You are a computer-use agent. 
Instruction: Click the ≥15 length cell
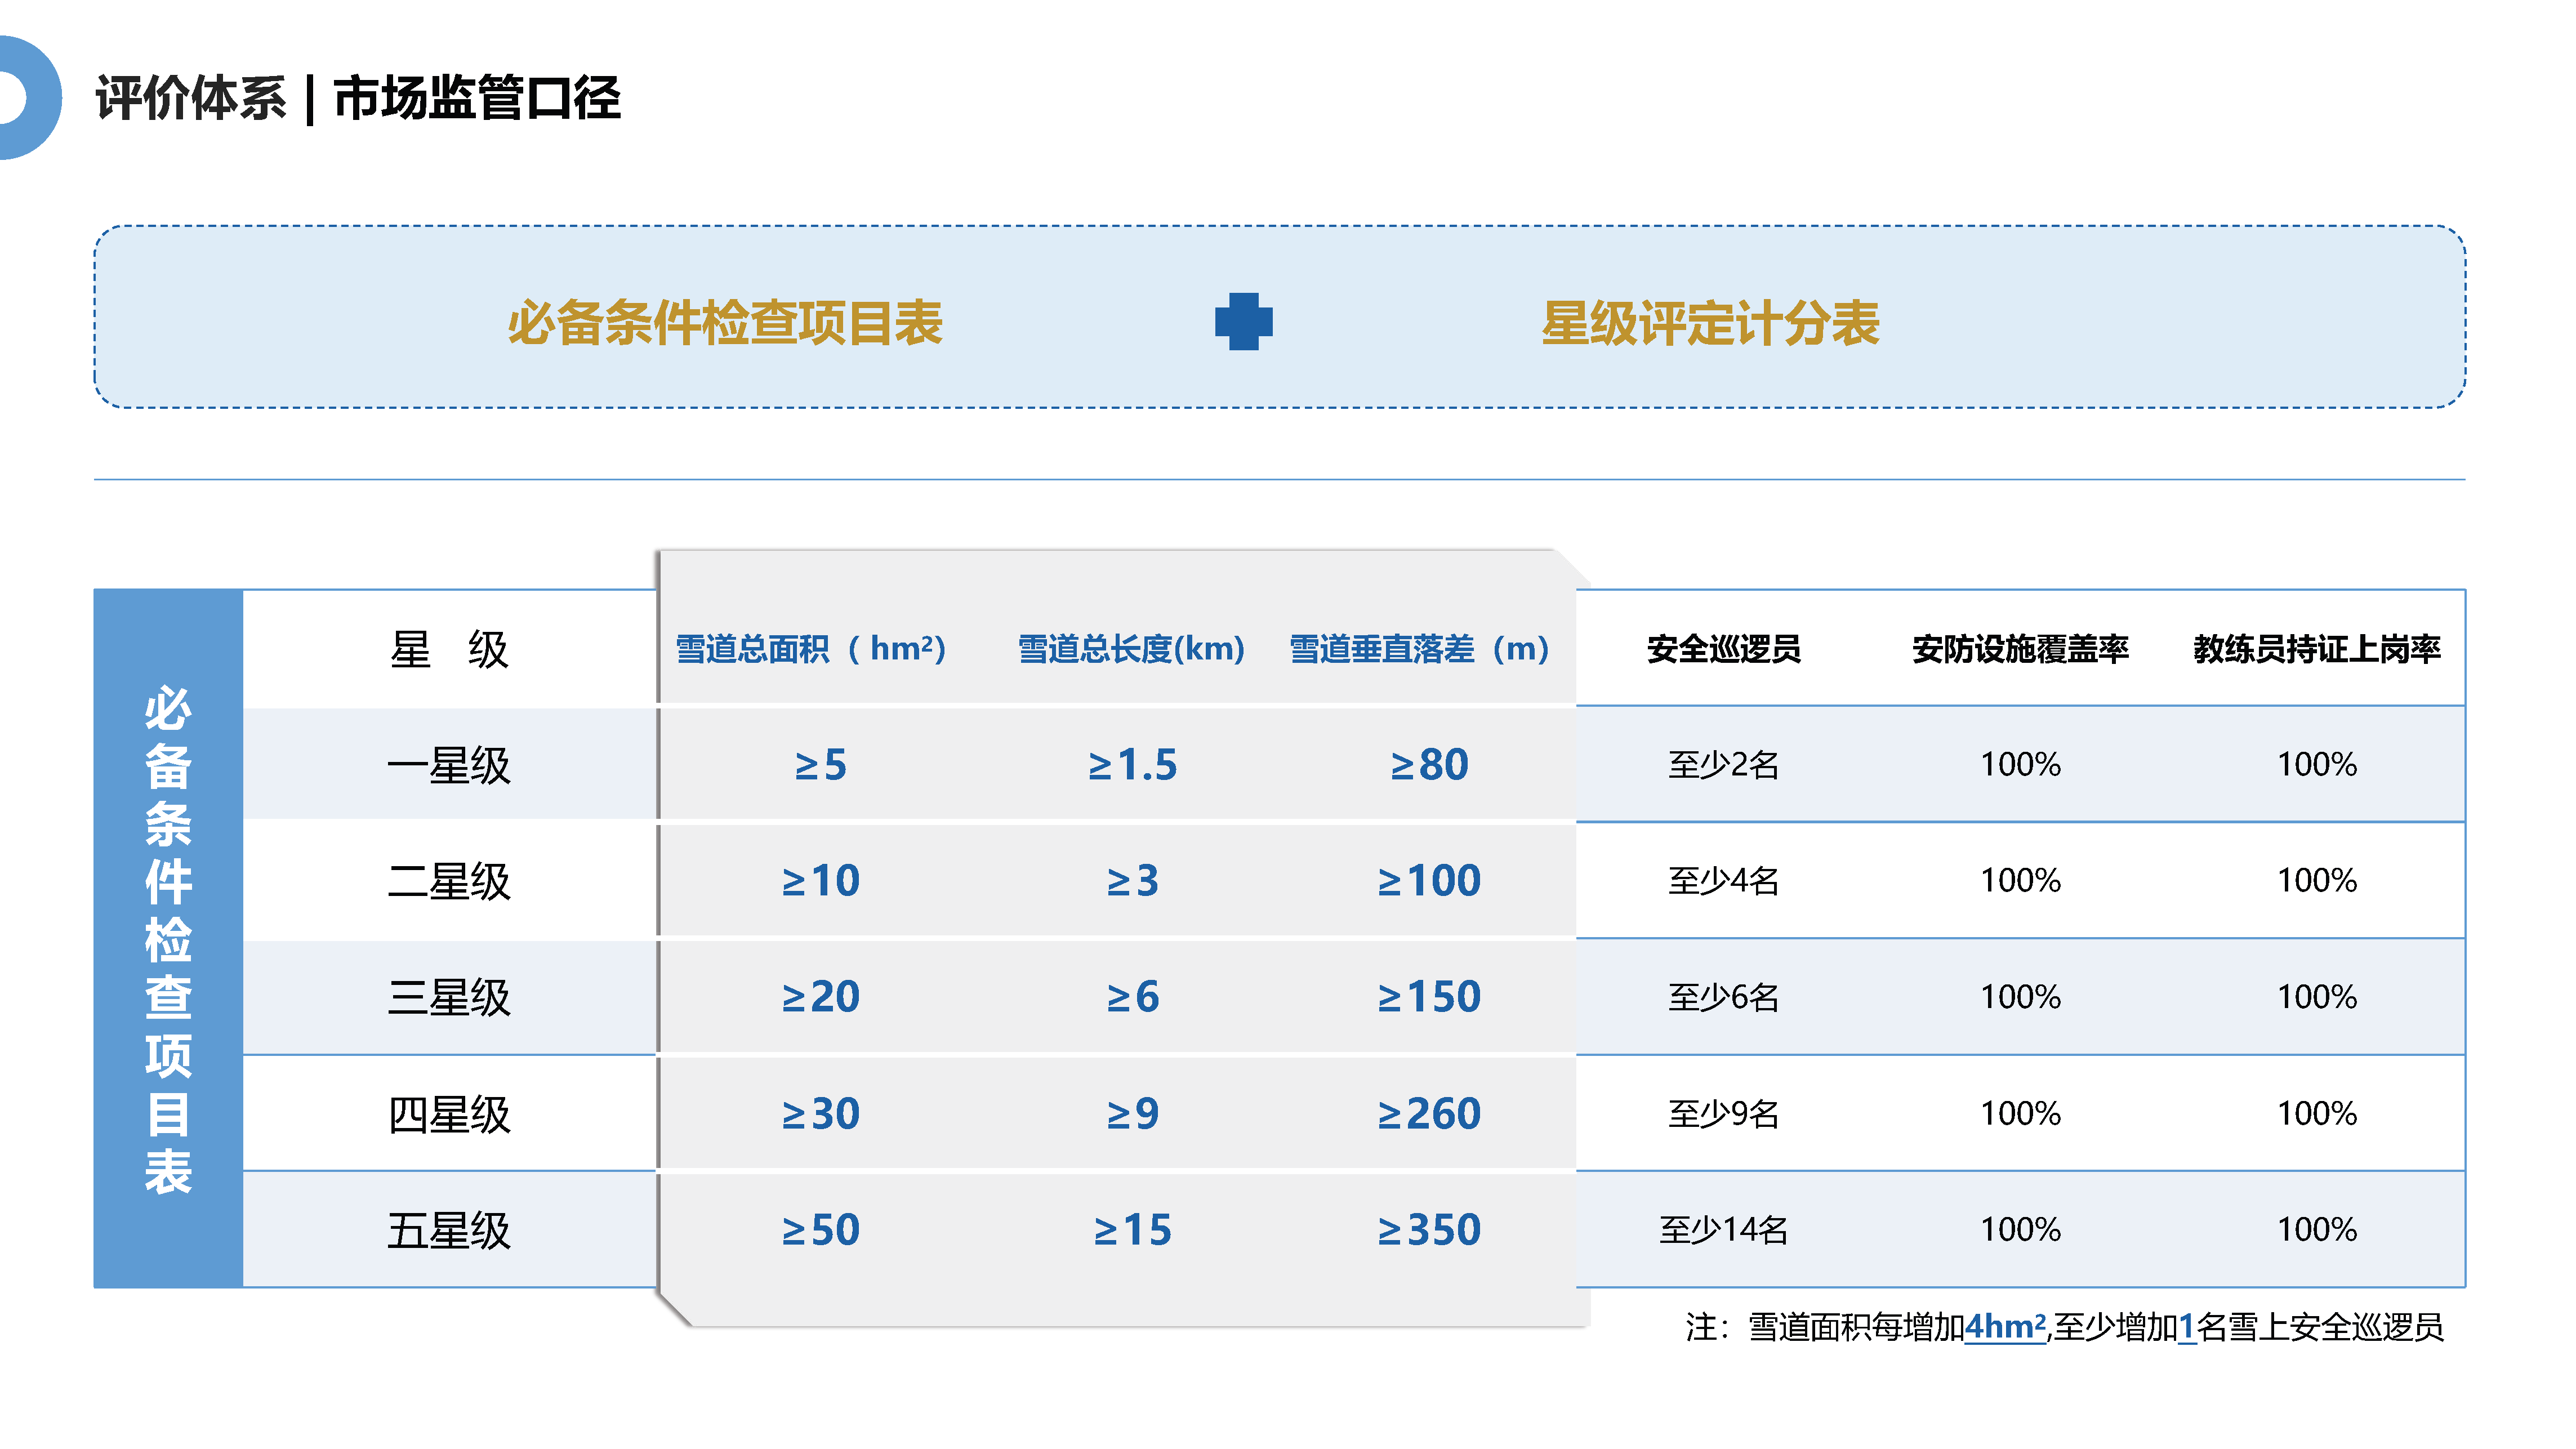[1132, 1230]
